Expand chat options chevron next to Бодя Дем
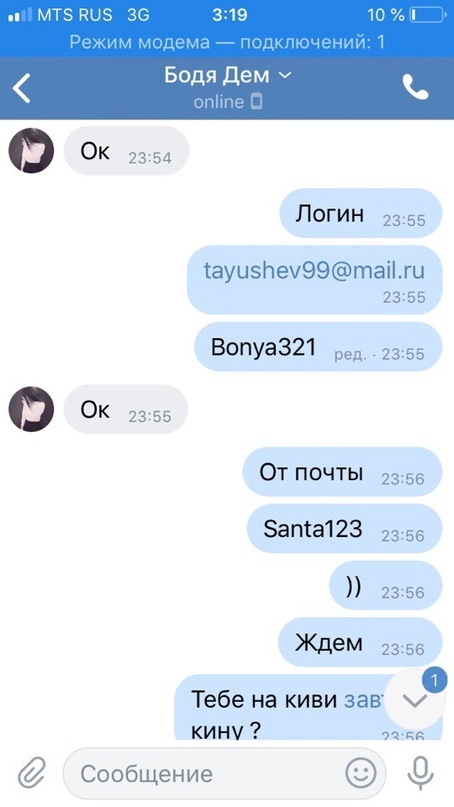This screenshot has height=807, width=454. click(x=285, y=76)
